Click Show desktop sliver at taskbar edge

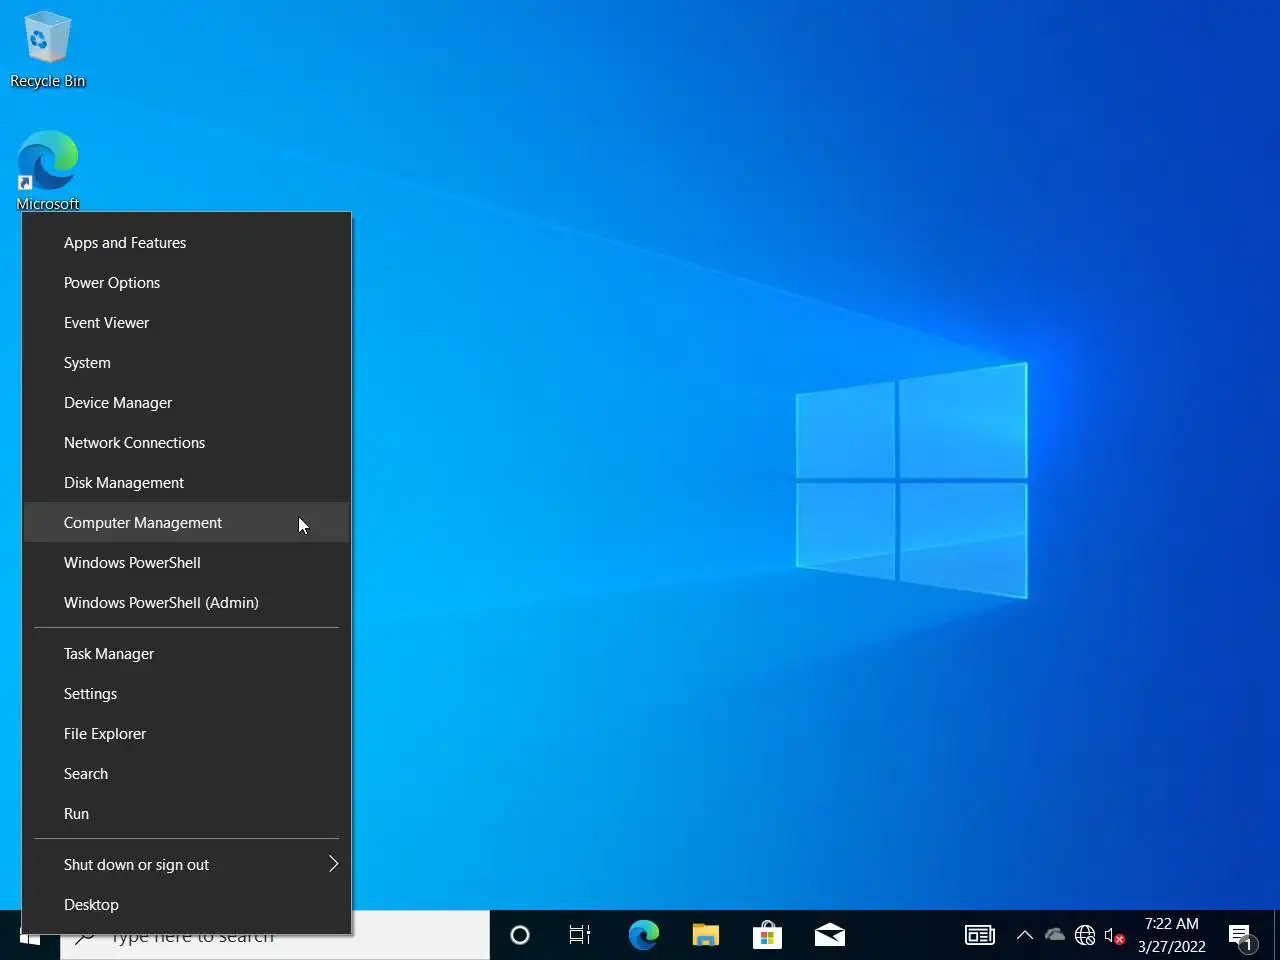click(x=1276, y=936)
